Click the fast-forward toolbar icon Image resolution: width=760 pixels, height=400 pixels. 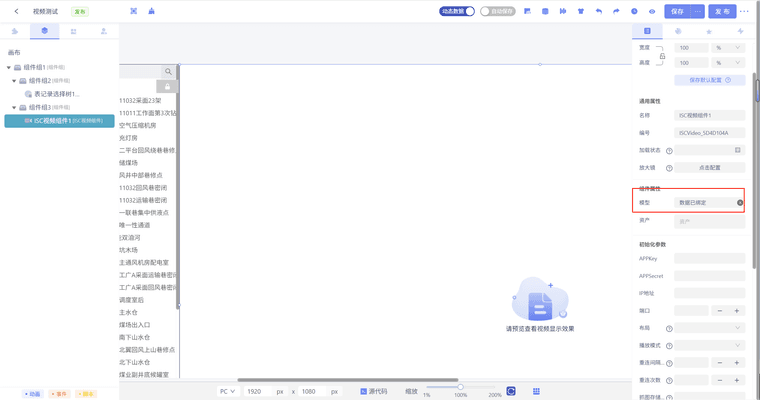563,11
